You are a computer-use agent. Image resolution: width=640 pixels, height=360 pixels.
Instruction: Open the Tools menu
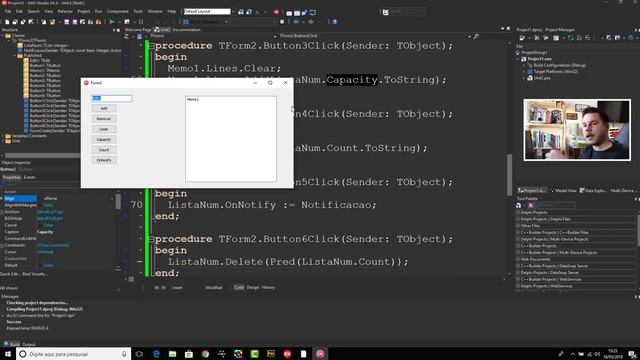coord(138,11)
